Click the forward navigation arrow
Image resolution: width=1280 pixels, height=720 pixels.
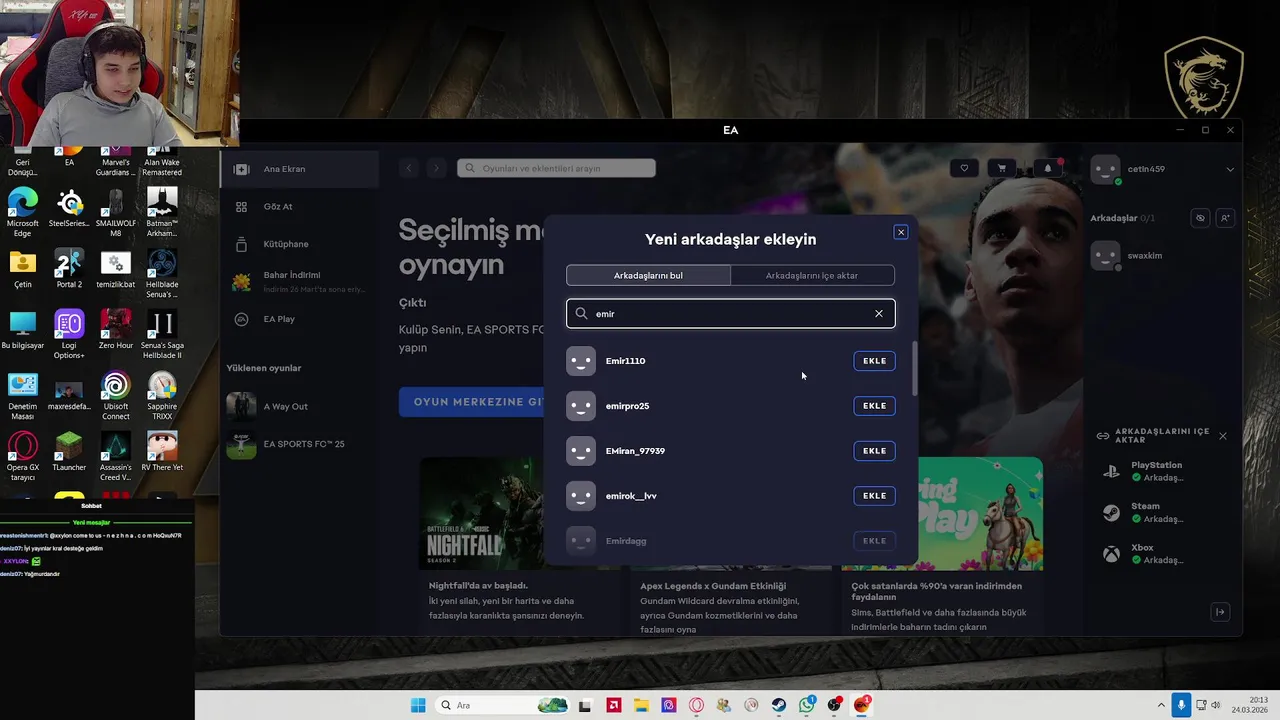coord(435,168)
